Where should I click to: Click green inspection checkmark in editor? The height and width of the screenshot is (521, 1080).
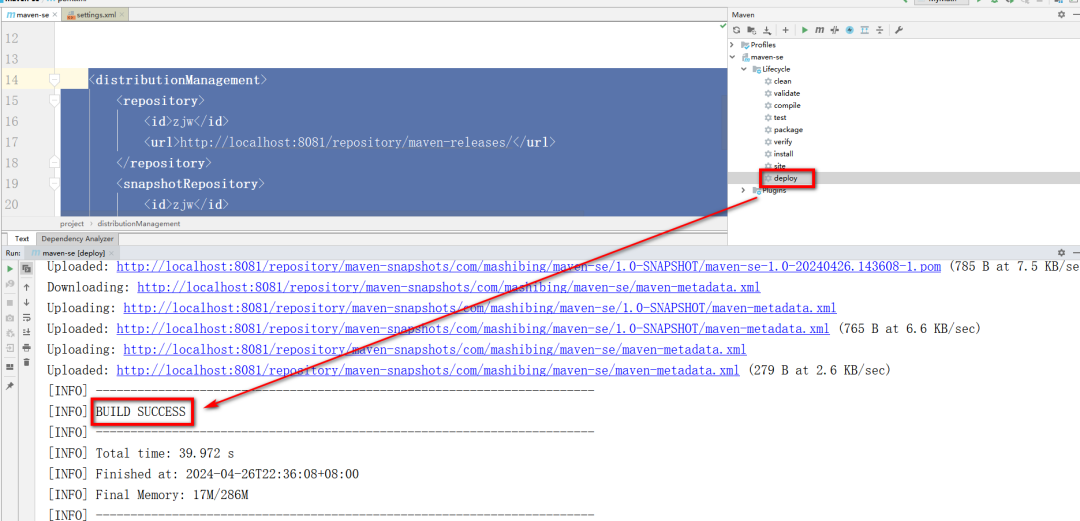[x=723, y=25]
